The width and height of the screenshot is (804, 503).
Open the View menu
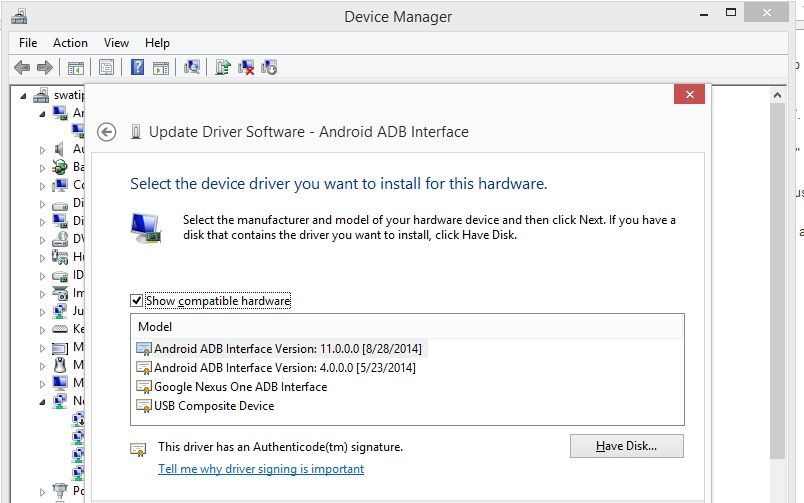point(116,43)
